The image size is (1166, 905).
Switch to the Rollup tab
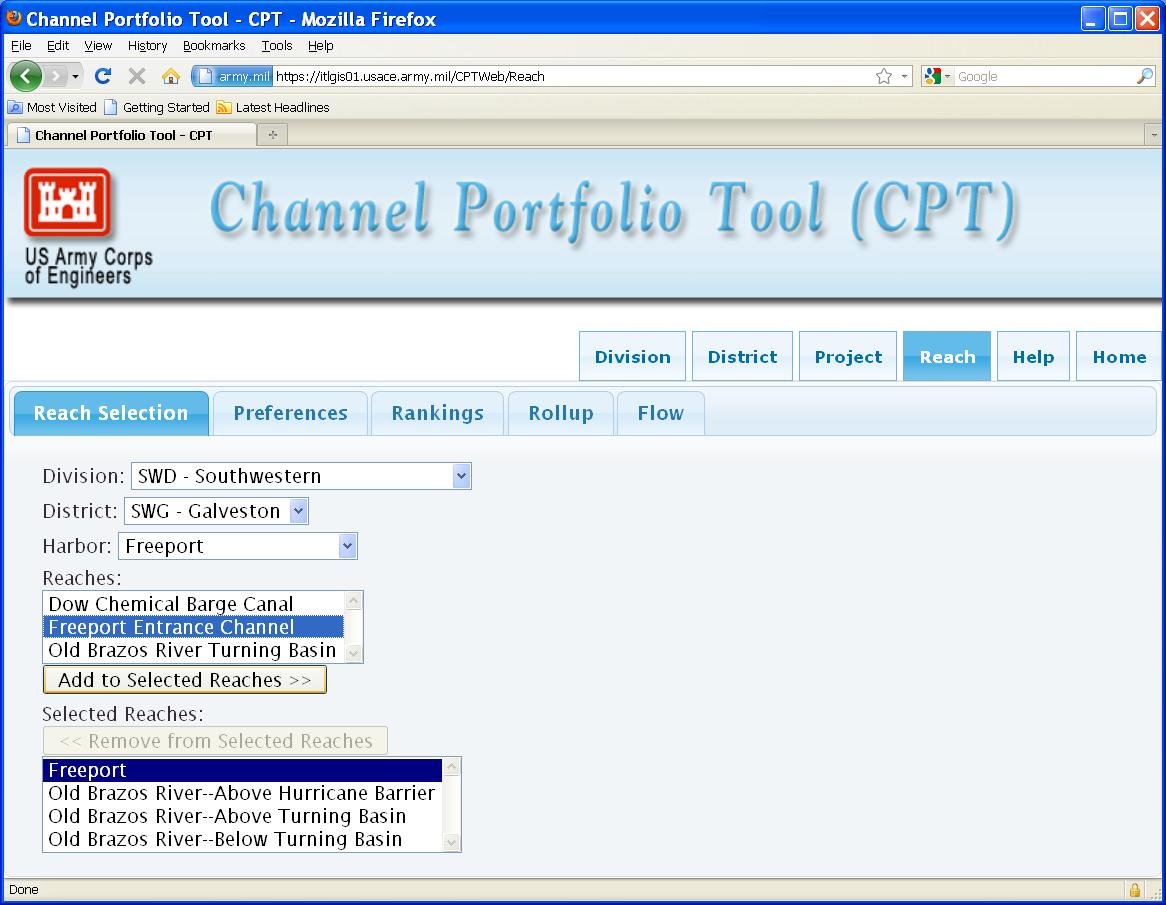(561, 413)
